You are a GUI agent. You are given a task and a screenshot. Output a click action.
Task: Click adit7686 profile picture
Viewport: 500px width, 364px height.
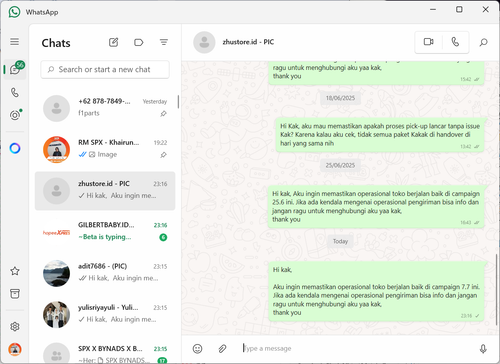point(56,273)
